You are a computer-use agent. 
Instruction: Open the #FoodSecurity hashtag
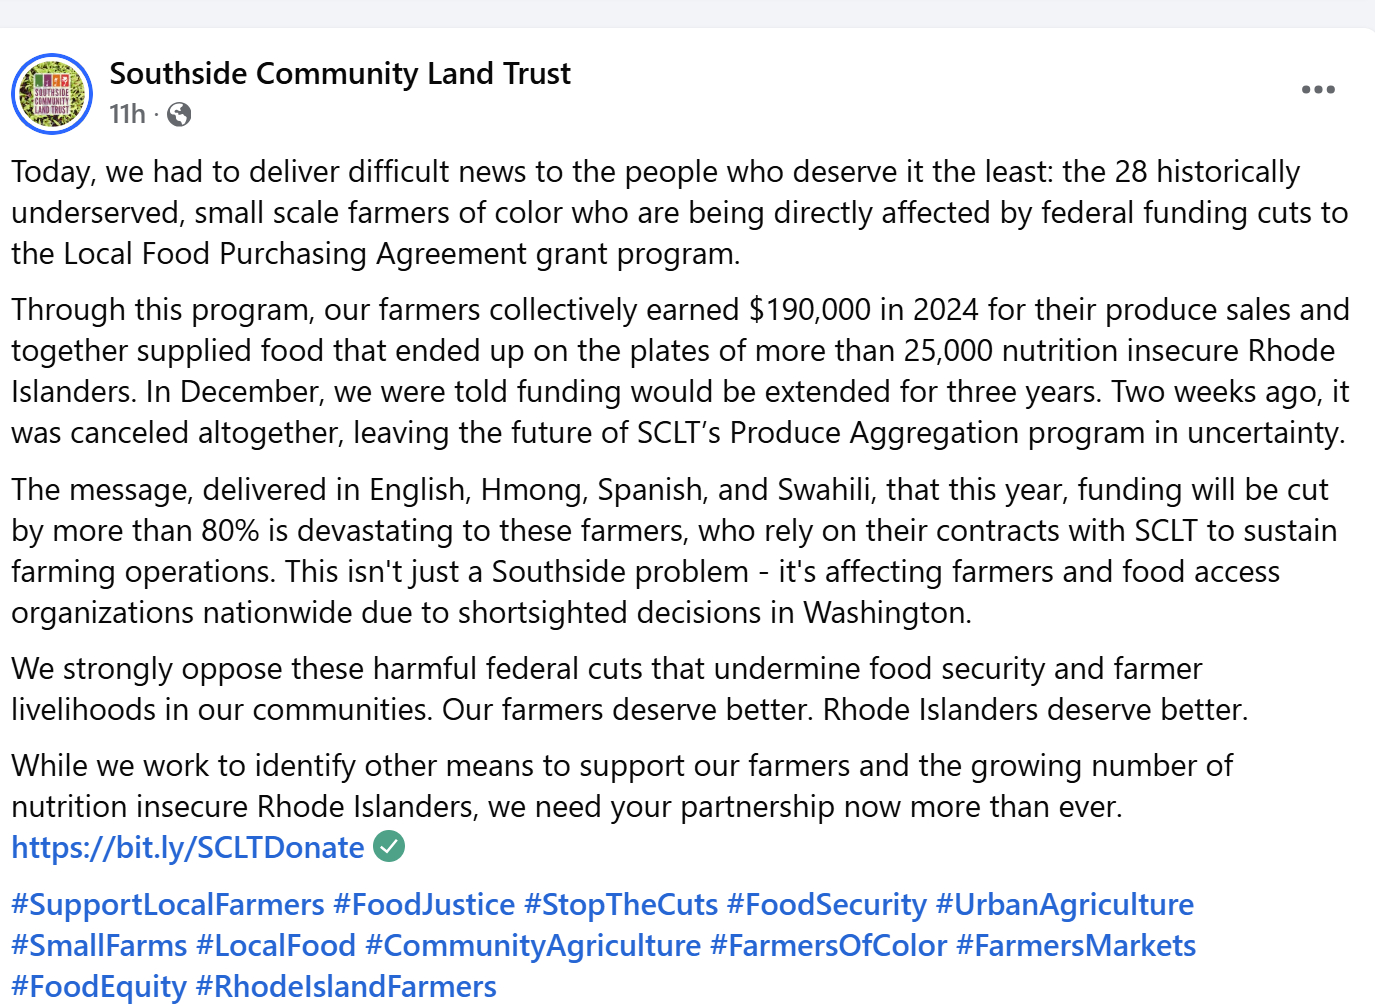[827, 905]
